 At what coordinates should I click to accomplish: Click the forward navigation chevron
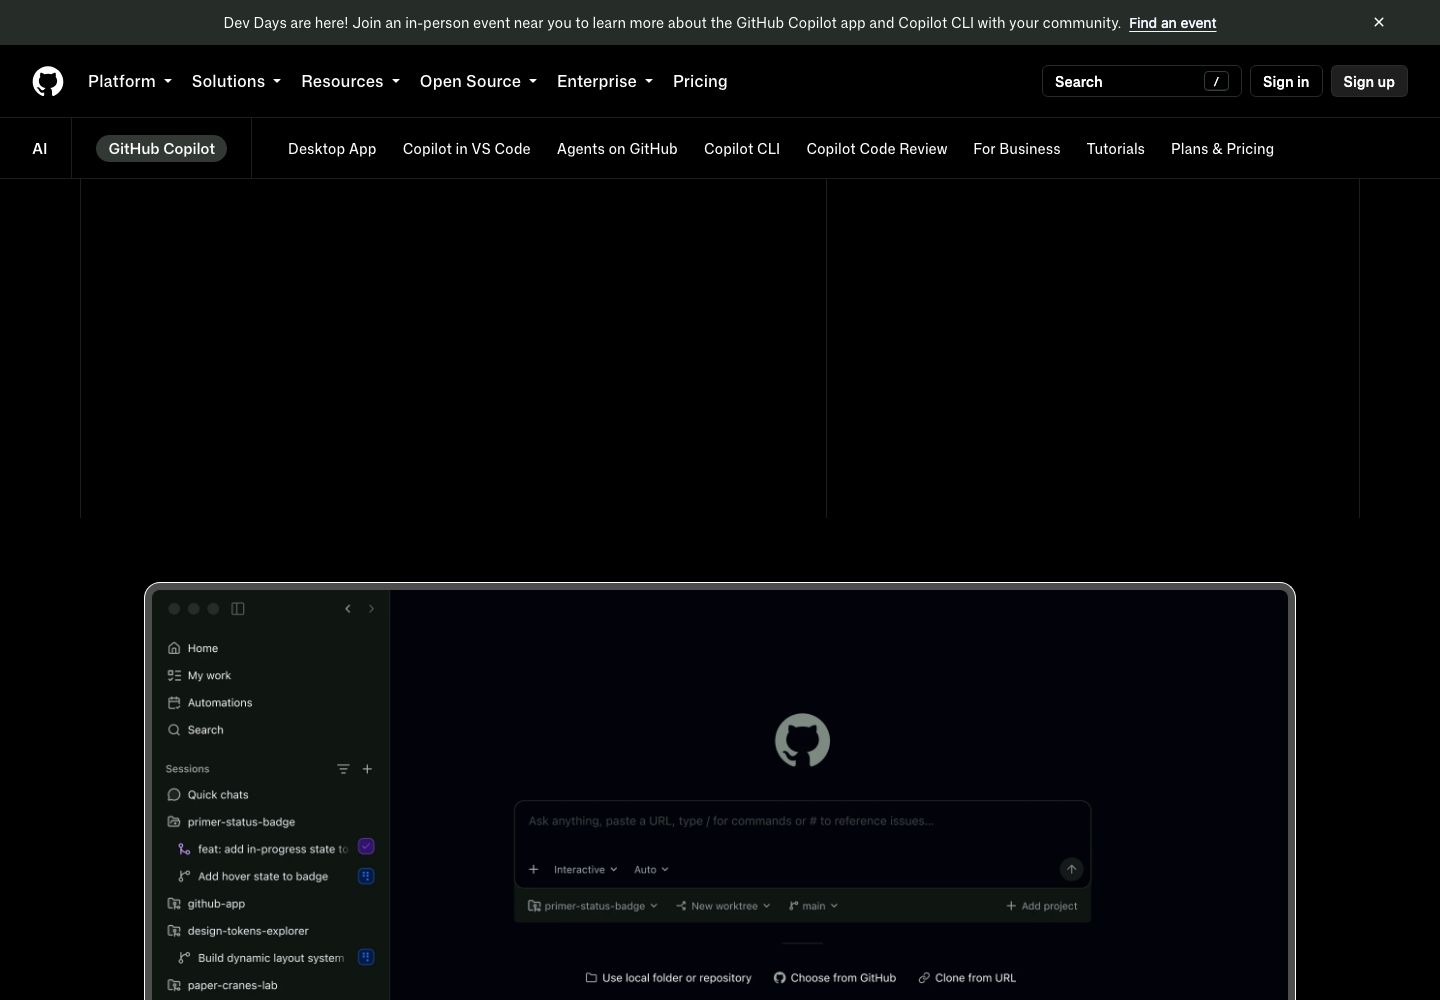pos(371,608)
